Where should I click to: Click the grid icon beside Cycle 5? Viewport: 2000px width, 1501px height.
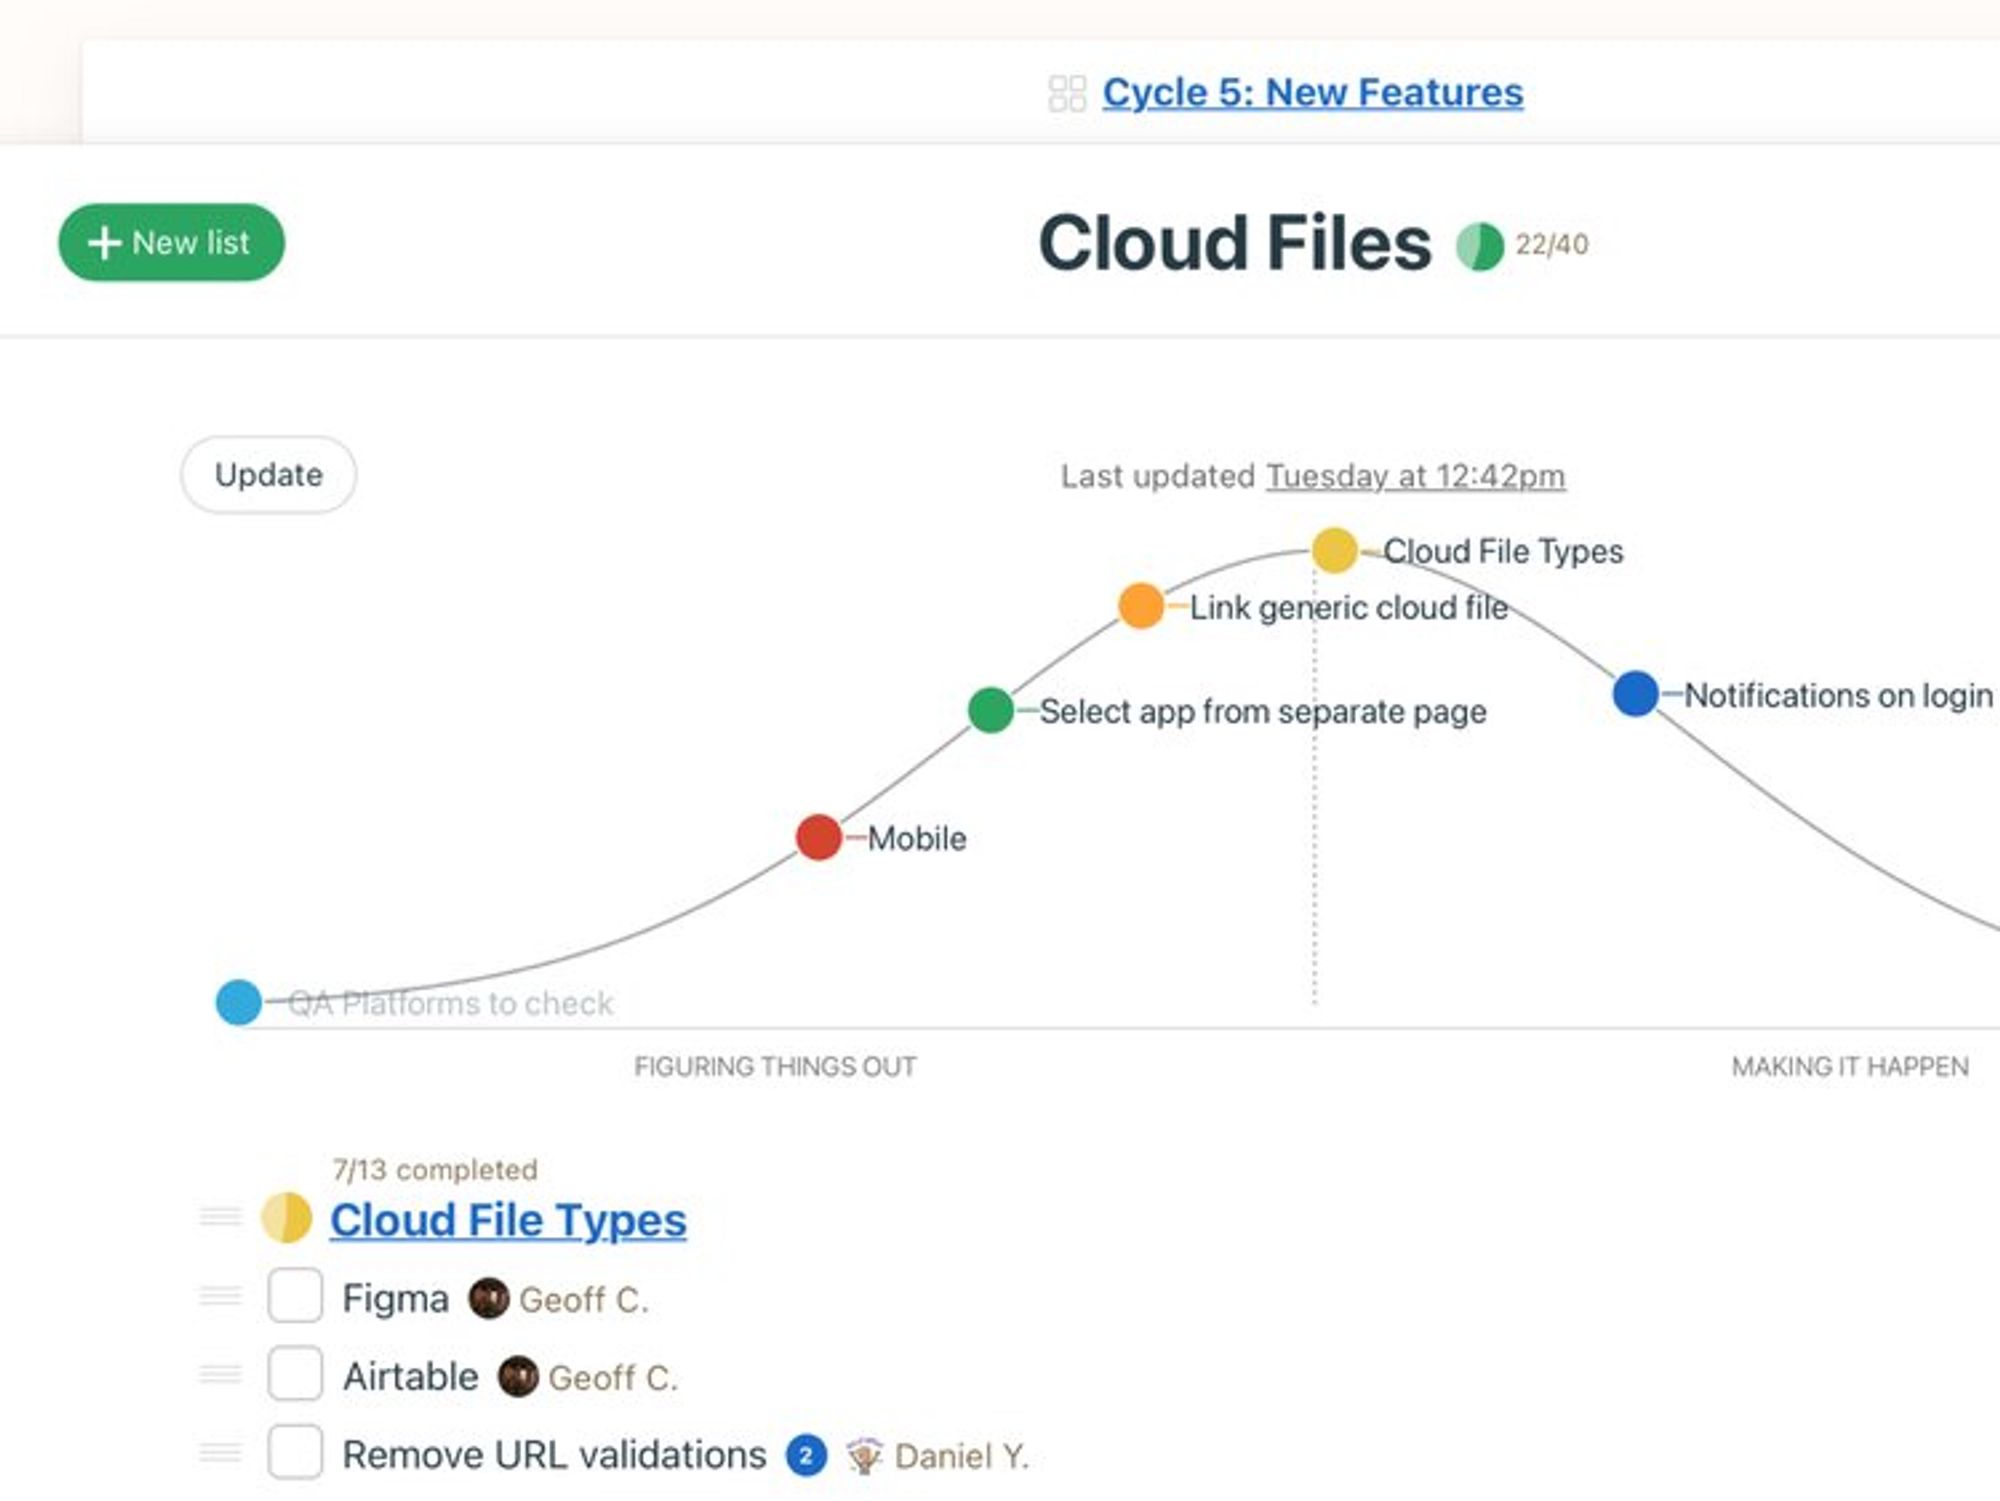[1067, 93]
